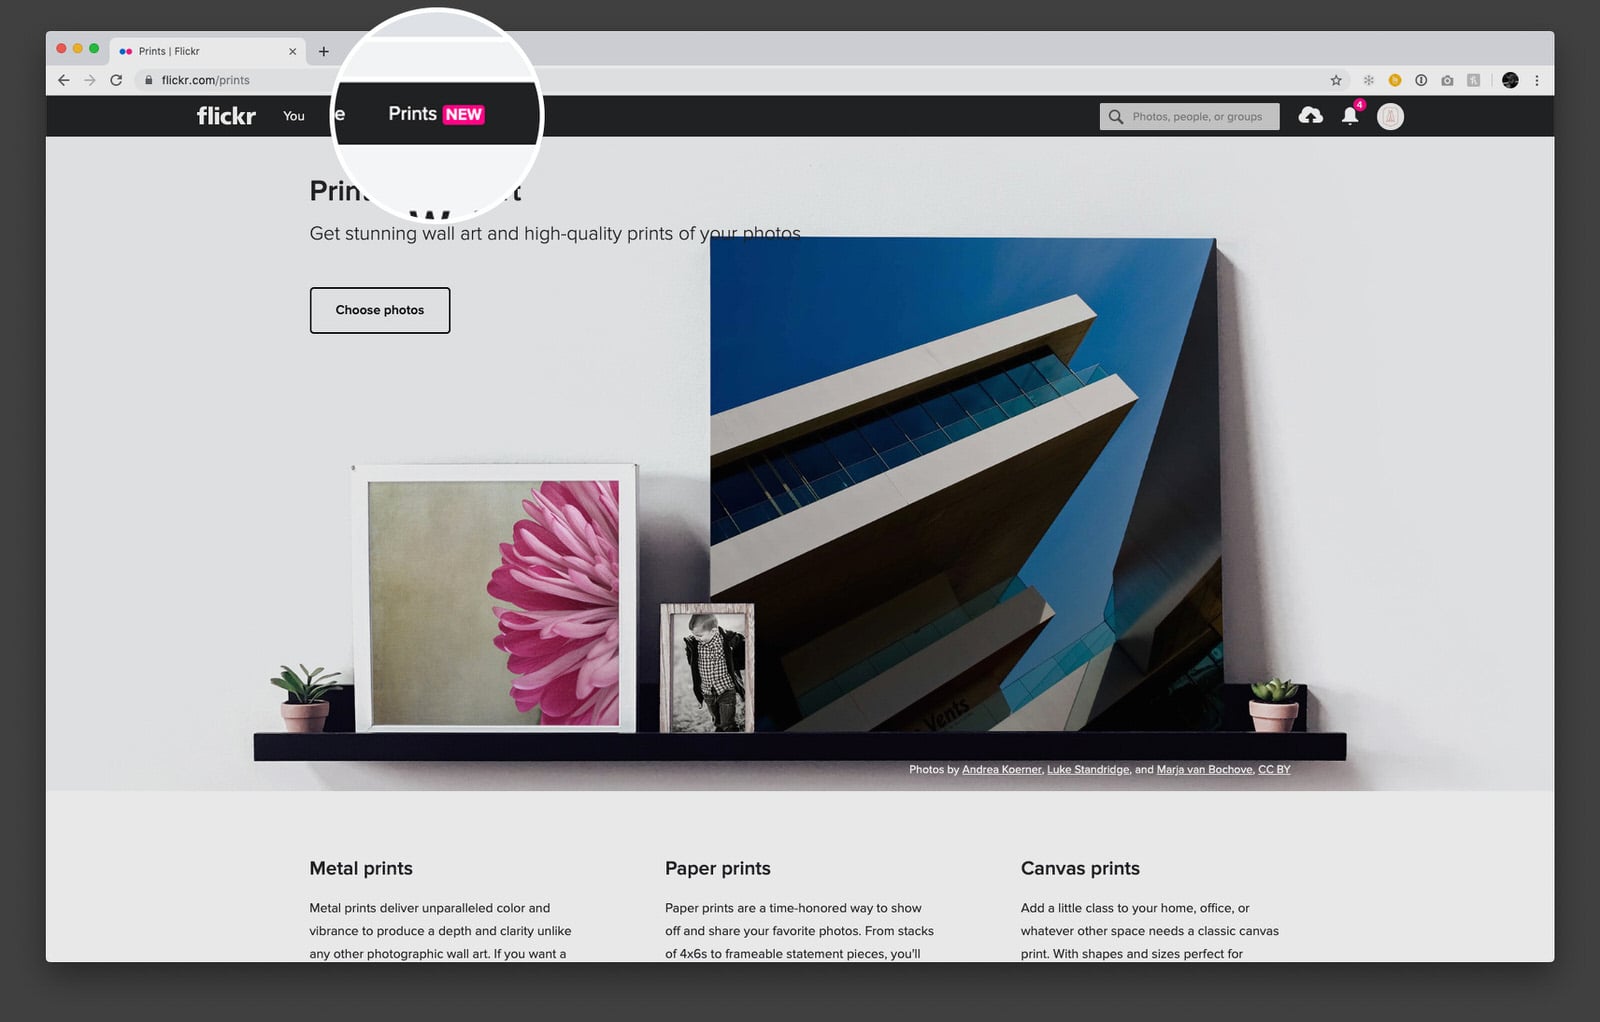Viewport: 1600px width, 1022px height.
Task: Click the browser back arrow
Action: (63, 79)
